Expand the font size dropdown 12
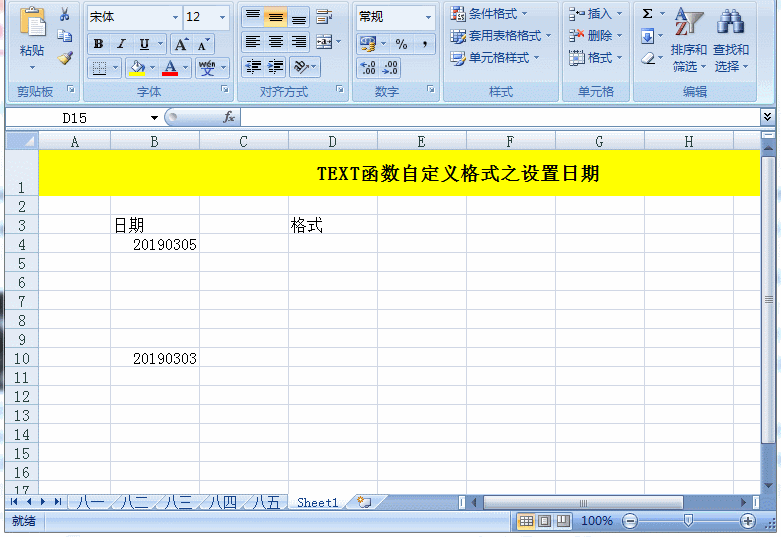Screen dimensions: 781x537 click(x=222, y=17)
